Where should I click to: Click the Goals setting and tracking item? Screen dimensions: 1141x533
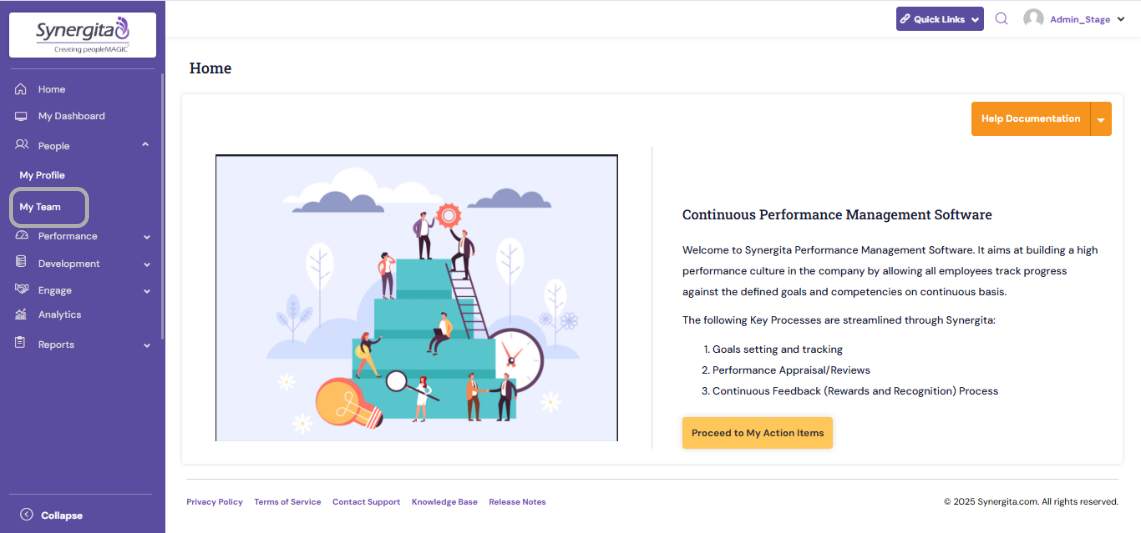tap(777, 349)
